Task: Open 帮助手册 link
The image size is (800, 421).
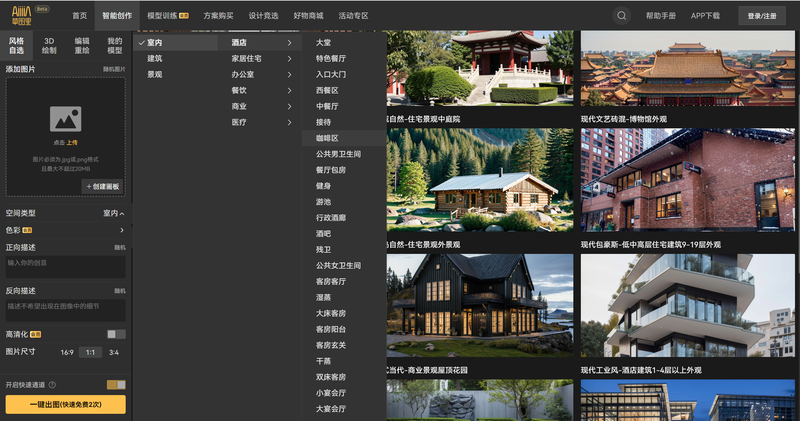Action: (x=661, y=16)
